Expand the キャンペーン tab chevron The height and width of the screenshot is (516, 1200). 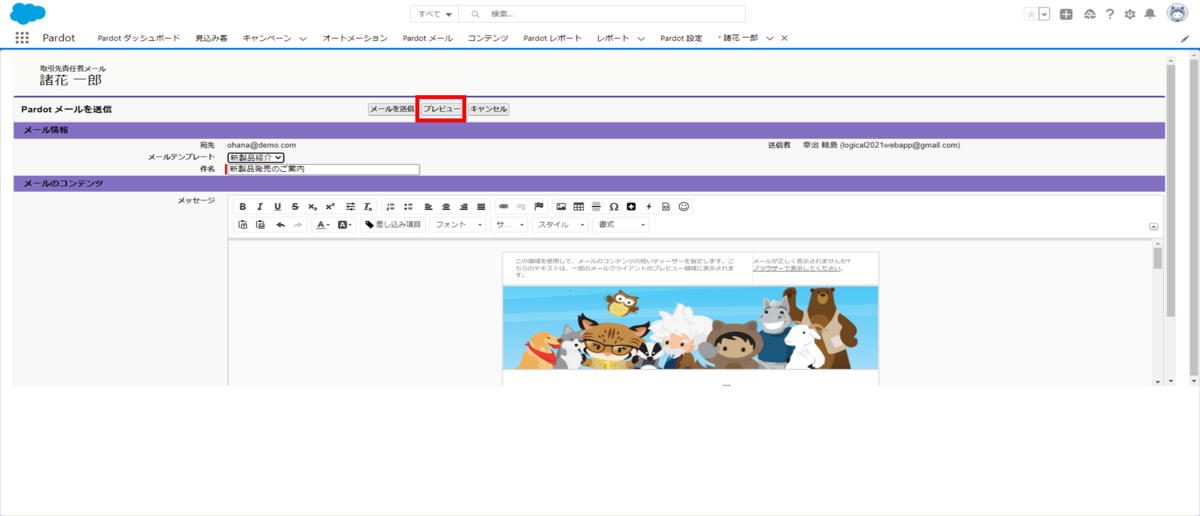(303, 38)
